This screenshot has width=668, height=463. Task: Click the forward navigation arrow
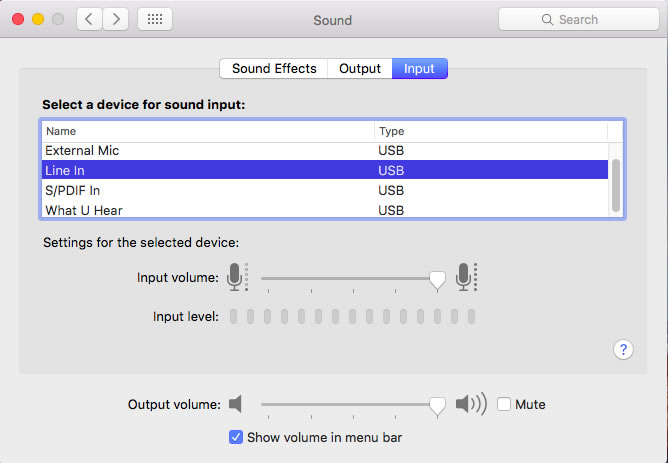[115, 19]
